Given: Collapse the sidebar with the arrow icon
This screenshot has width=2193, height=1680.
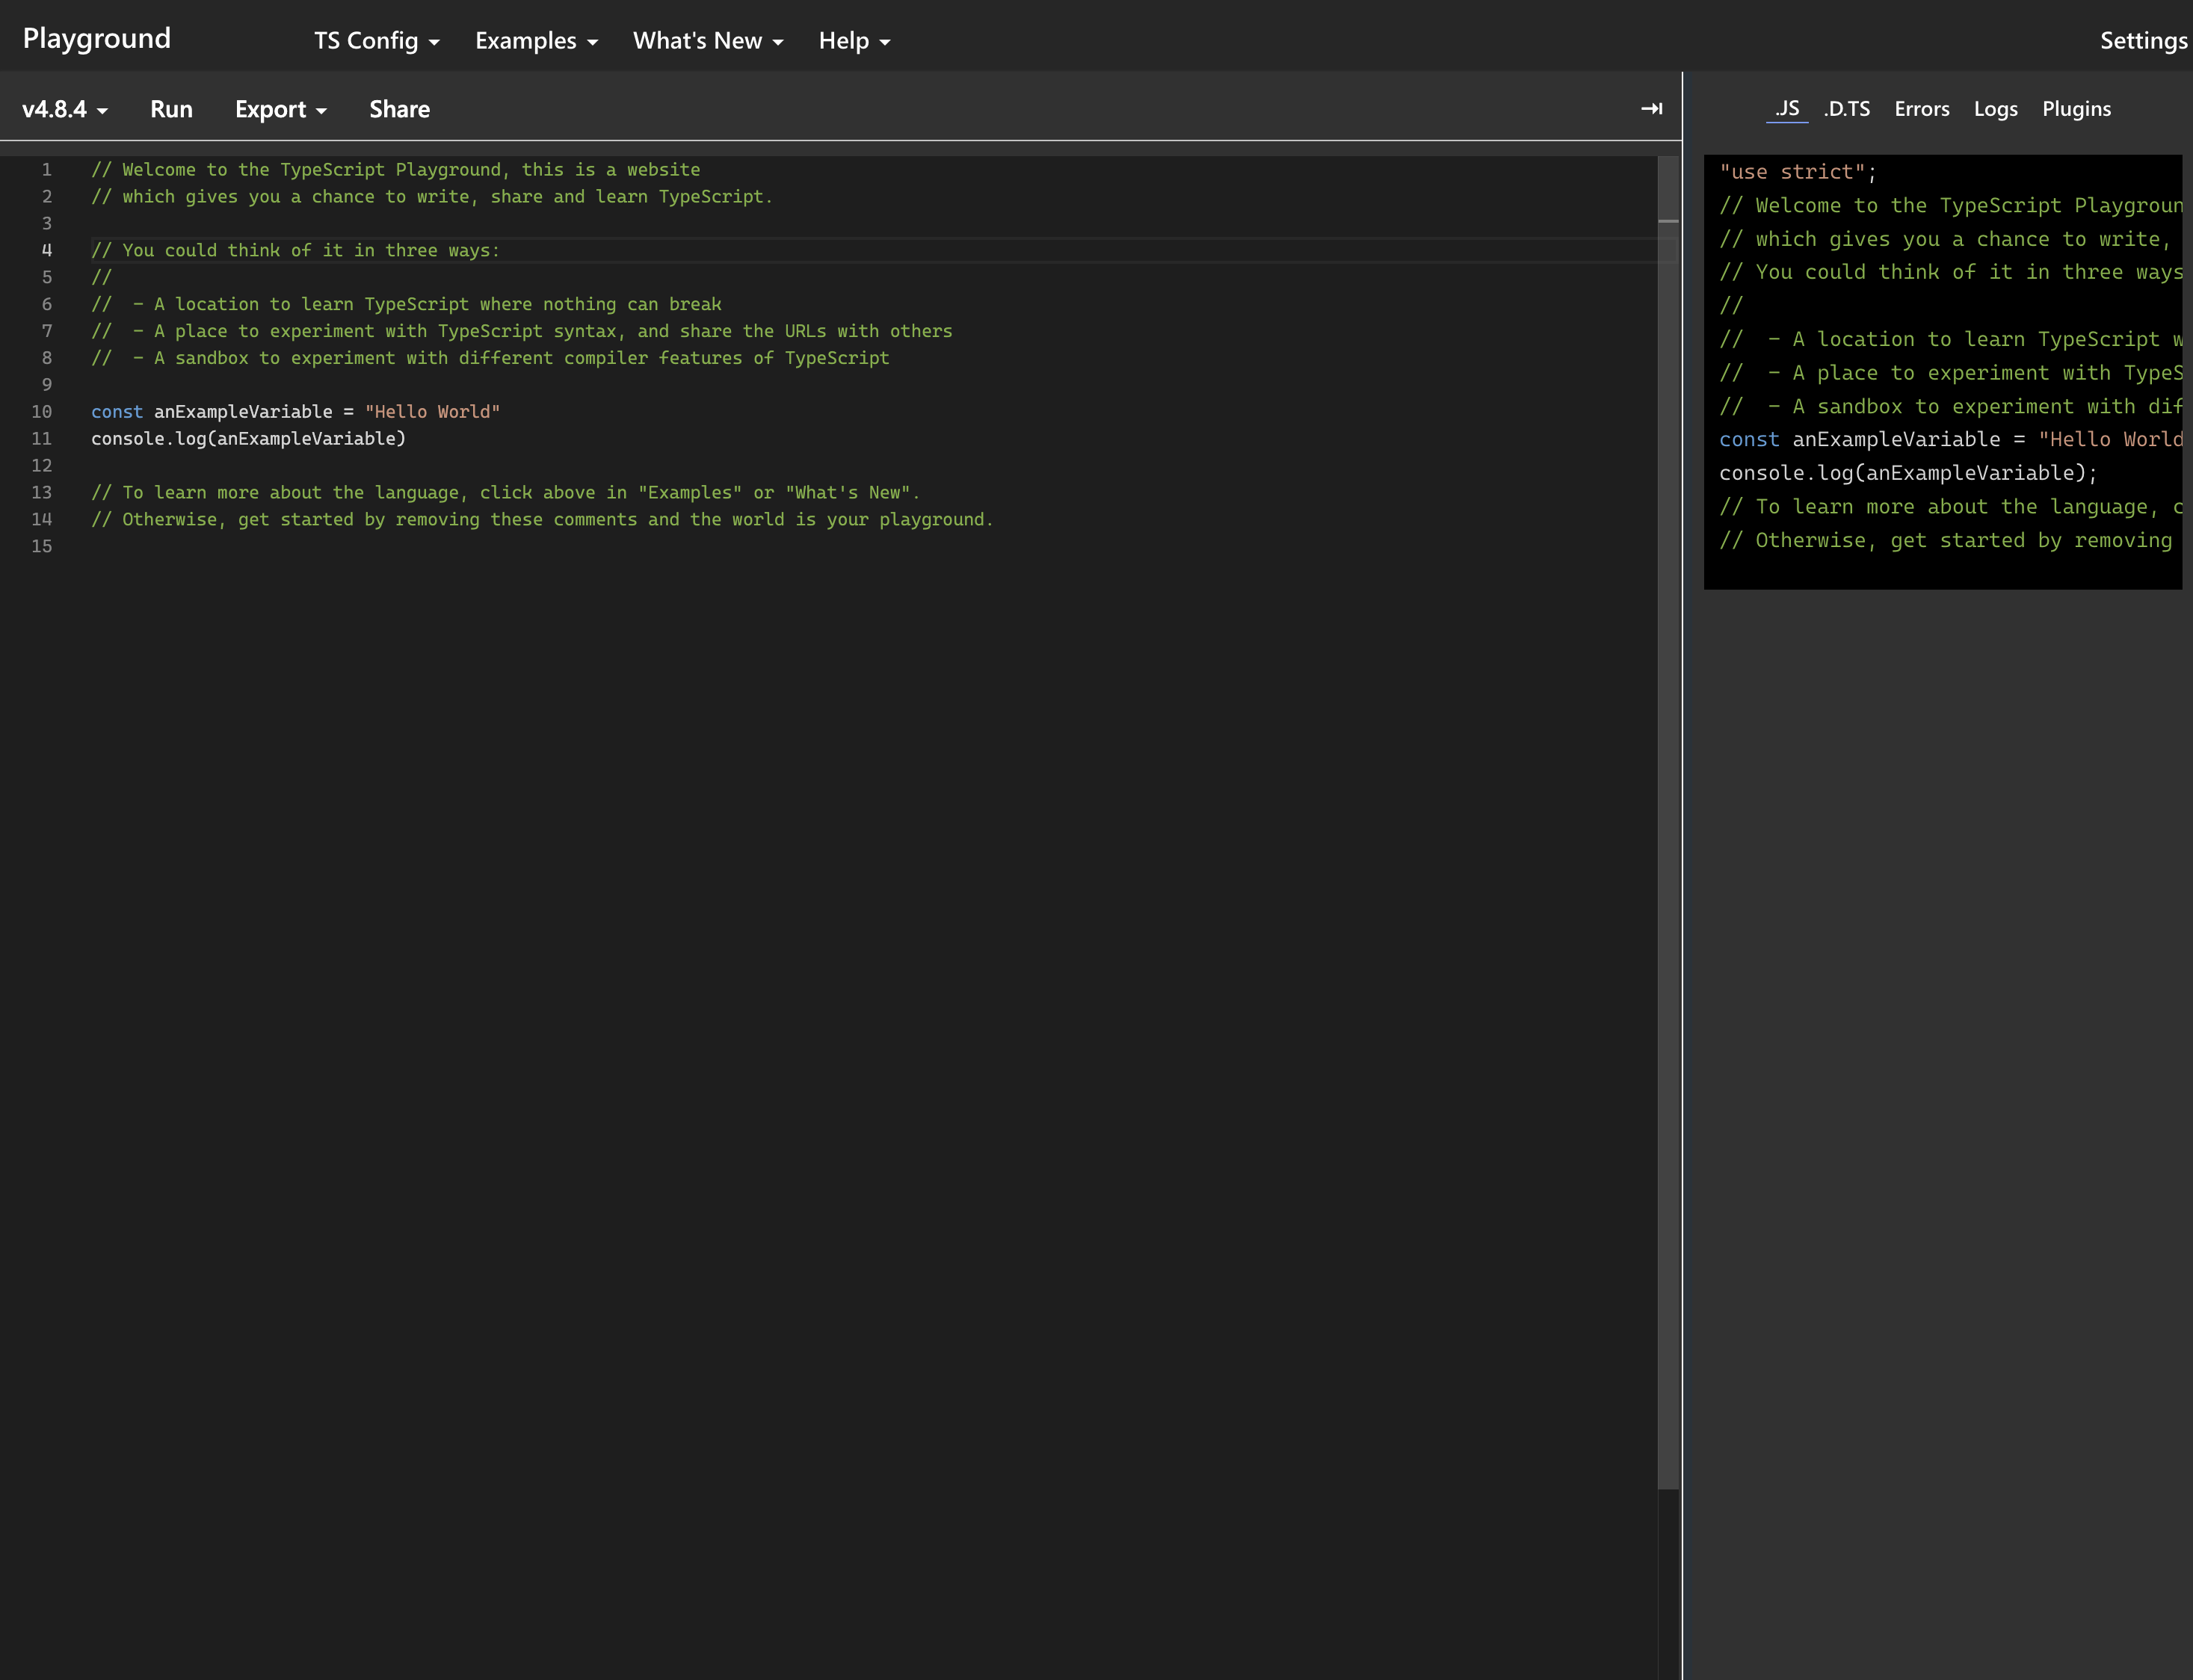Looking at the screenshot, I should pyautogui.click(x=1651, y=108).
